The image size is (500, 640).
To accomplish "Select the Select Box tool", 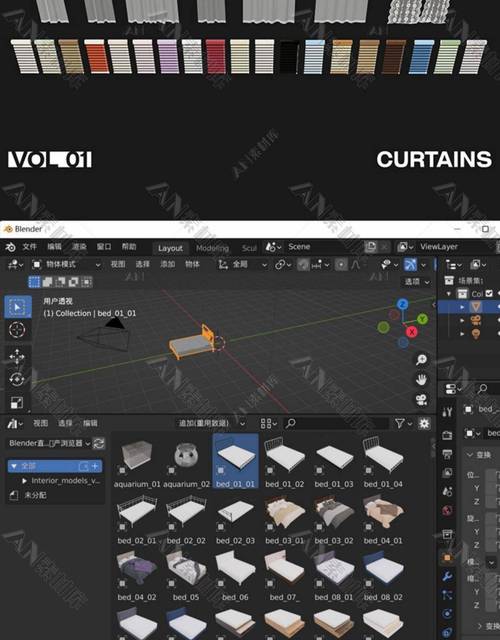I will point(17,307).
